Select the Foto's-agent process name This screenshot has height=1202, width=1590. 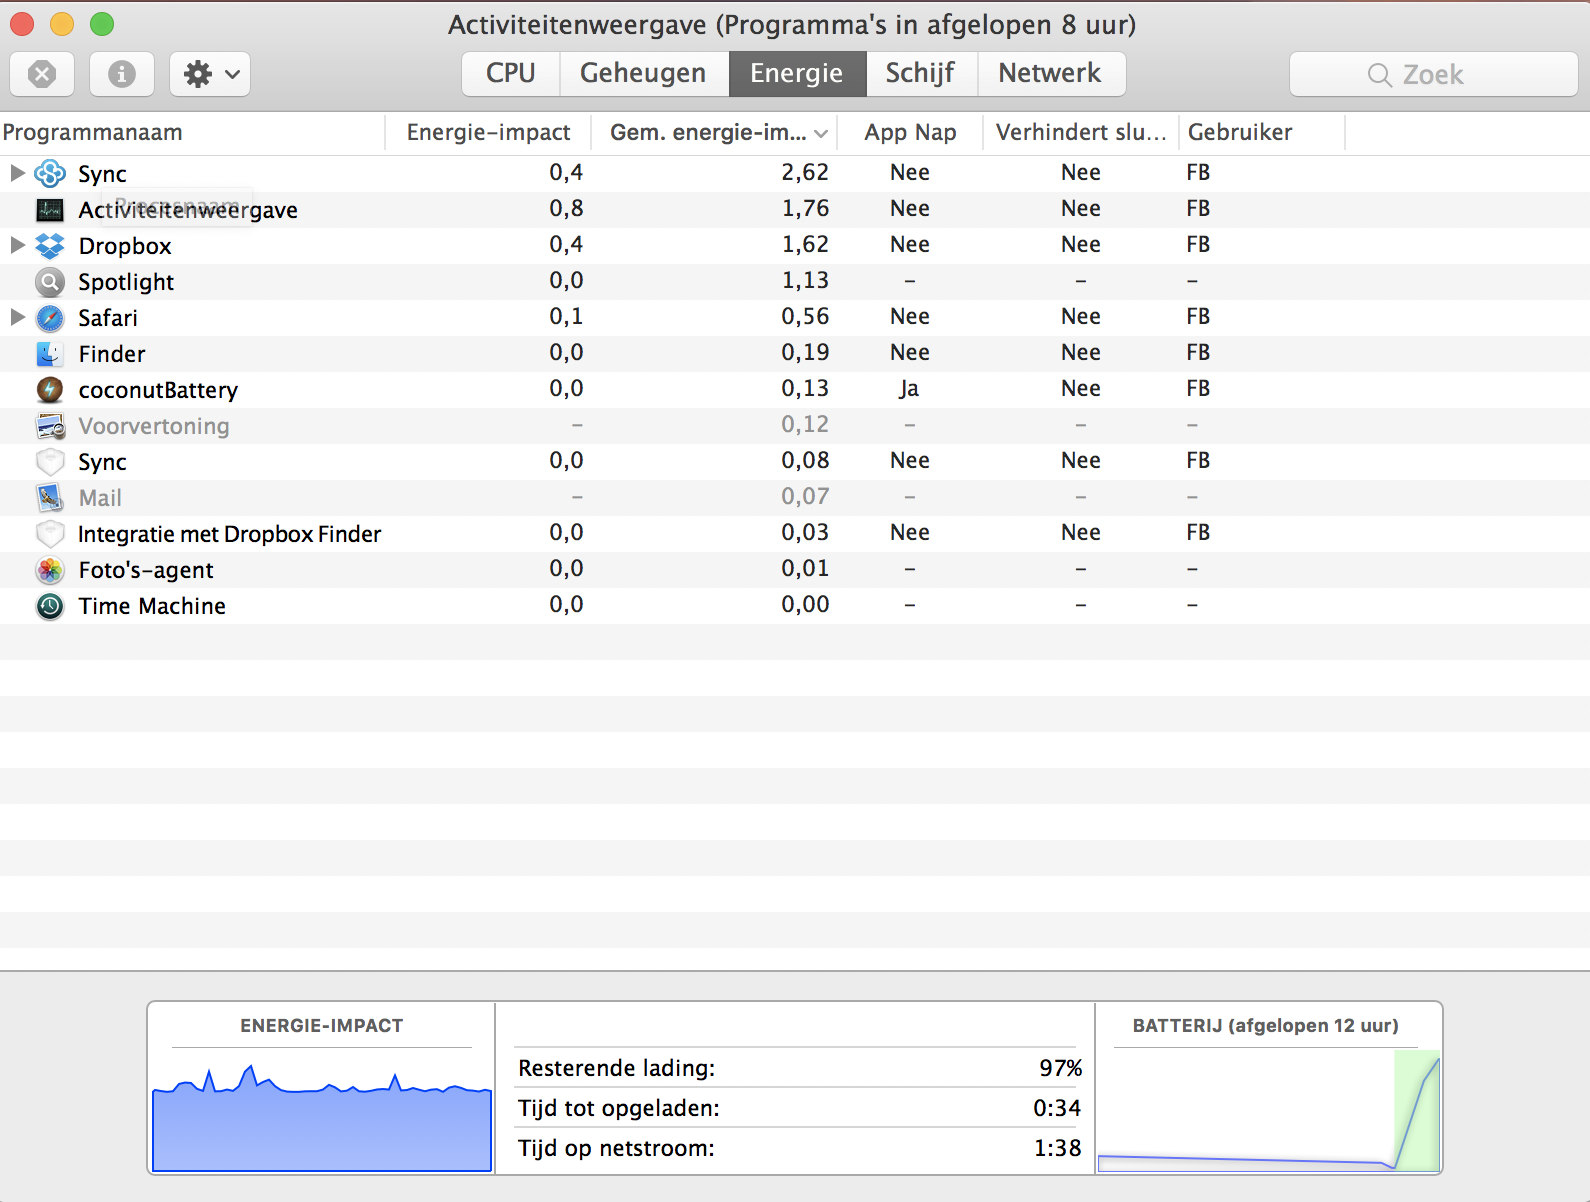click(x=146, y=570)
